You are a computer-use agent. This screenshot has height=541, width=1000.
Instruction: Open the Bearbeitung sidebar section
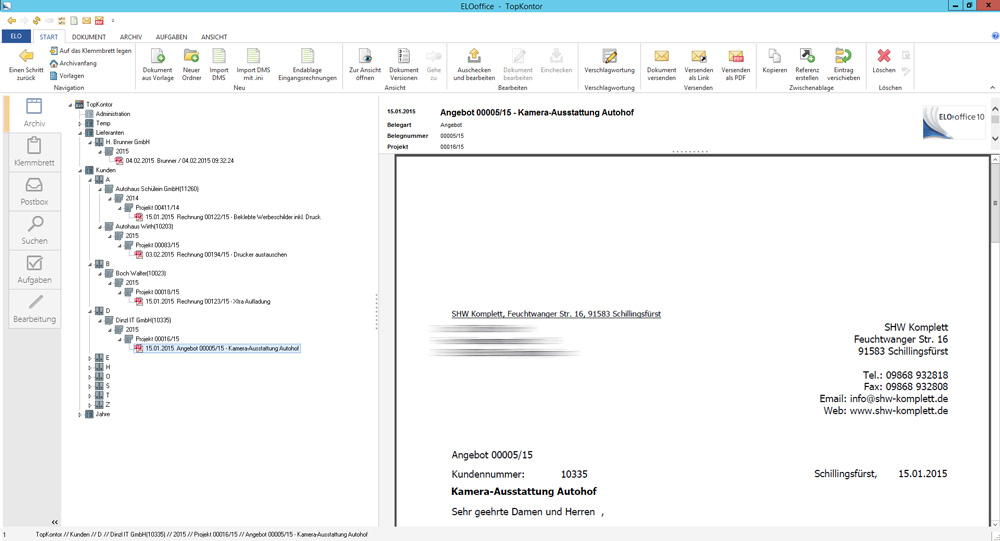(34, 309)
